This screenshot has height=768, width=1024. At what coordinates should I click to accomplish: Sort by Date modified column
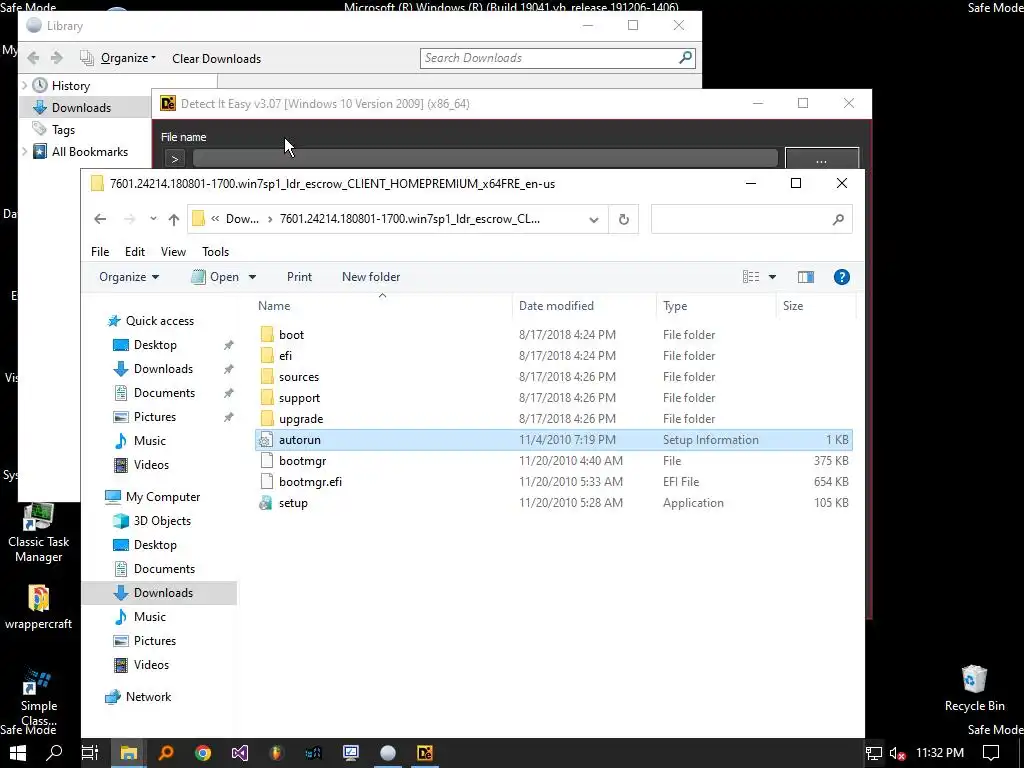(x=556, y=306)
